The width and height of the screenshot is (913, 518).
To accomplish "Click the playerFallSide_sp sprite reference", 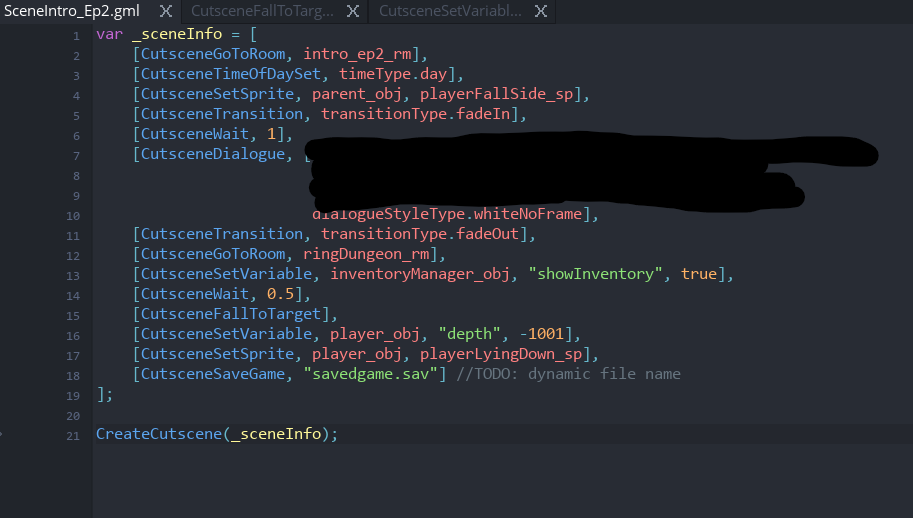I will tap(497, 95).
